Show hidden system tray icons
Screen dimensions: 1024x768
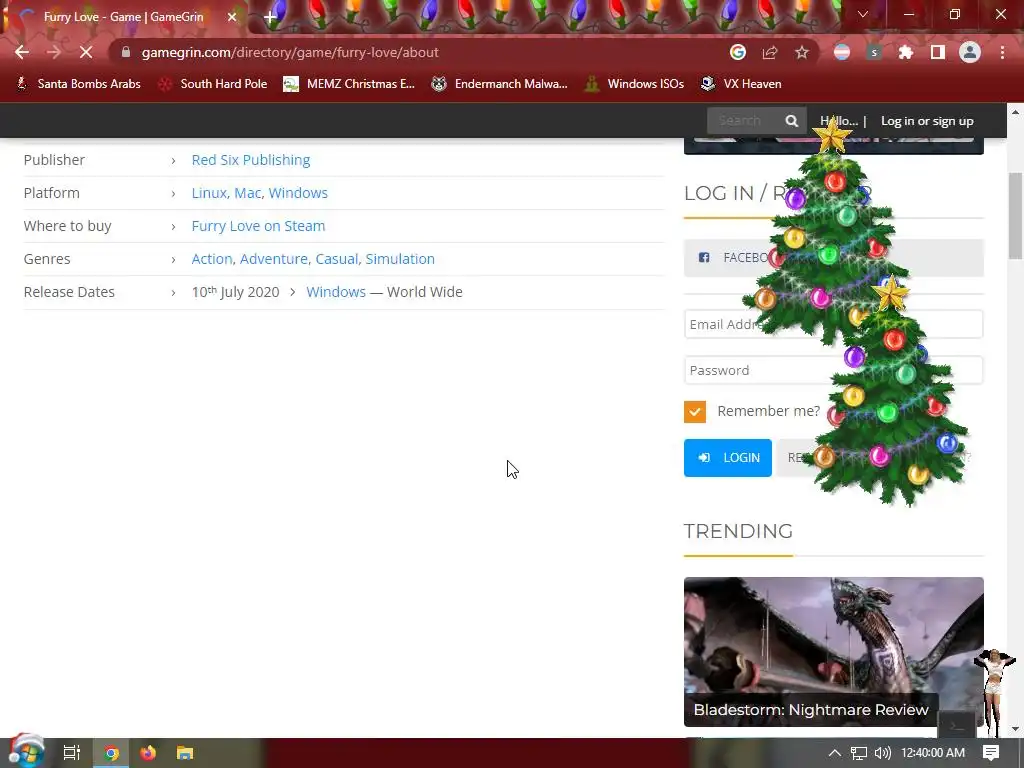click(835, 753)
